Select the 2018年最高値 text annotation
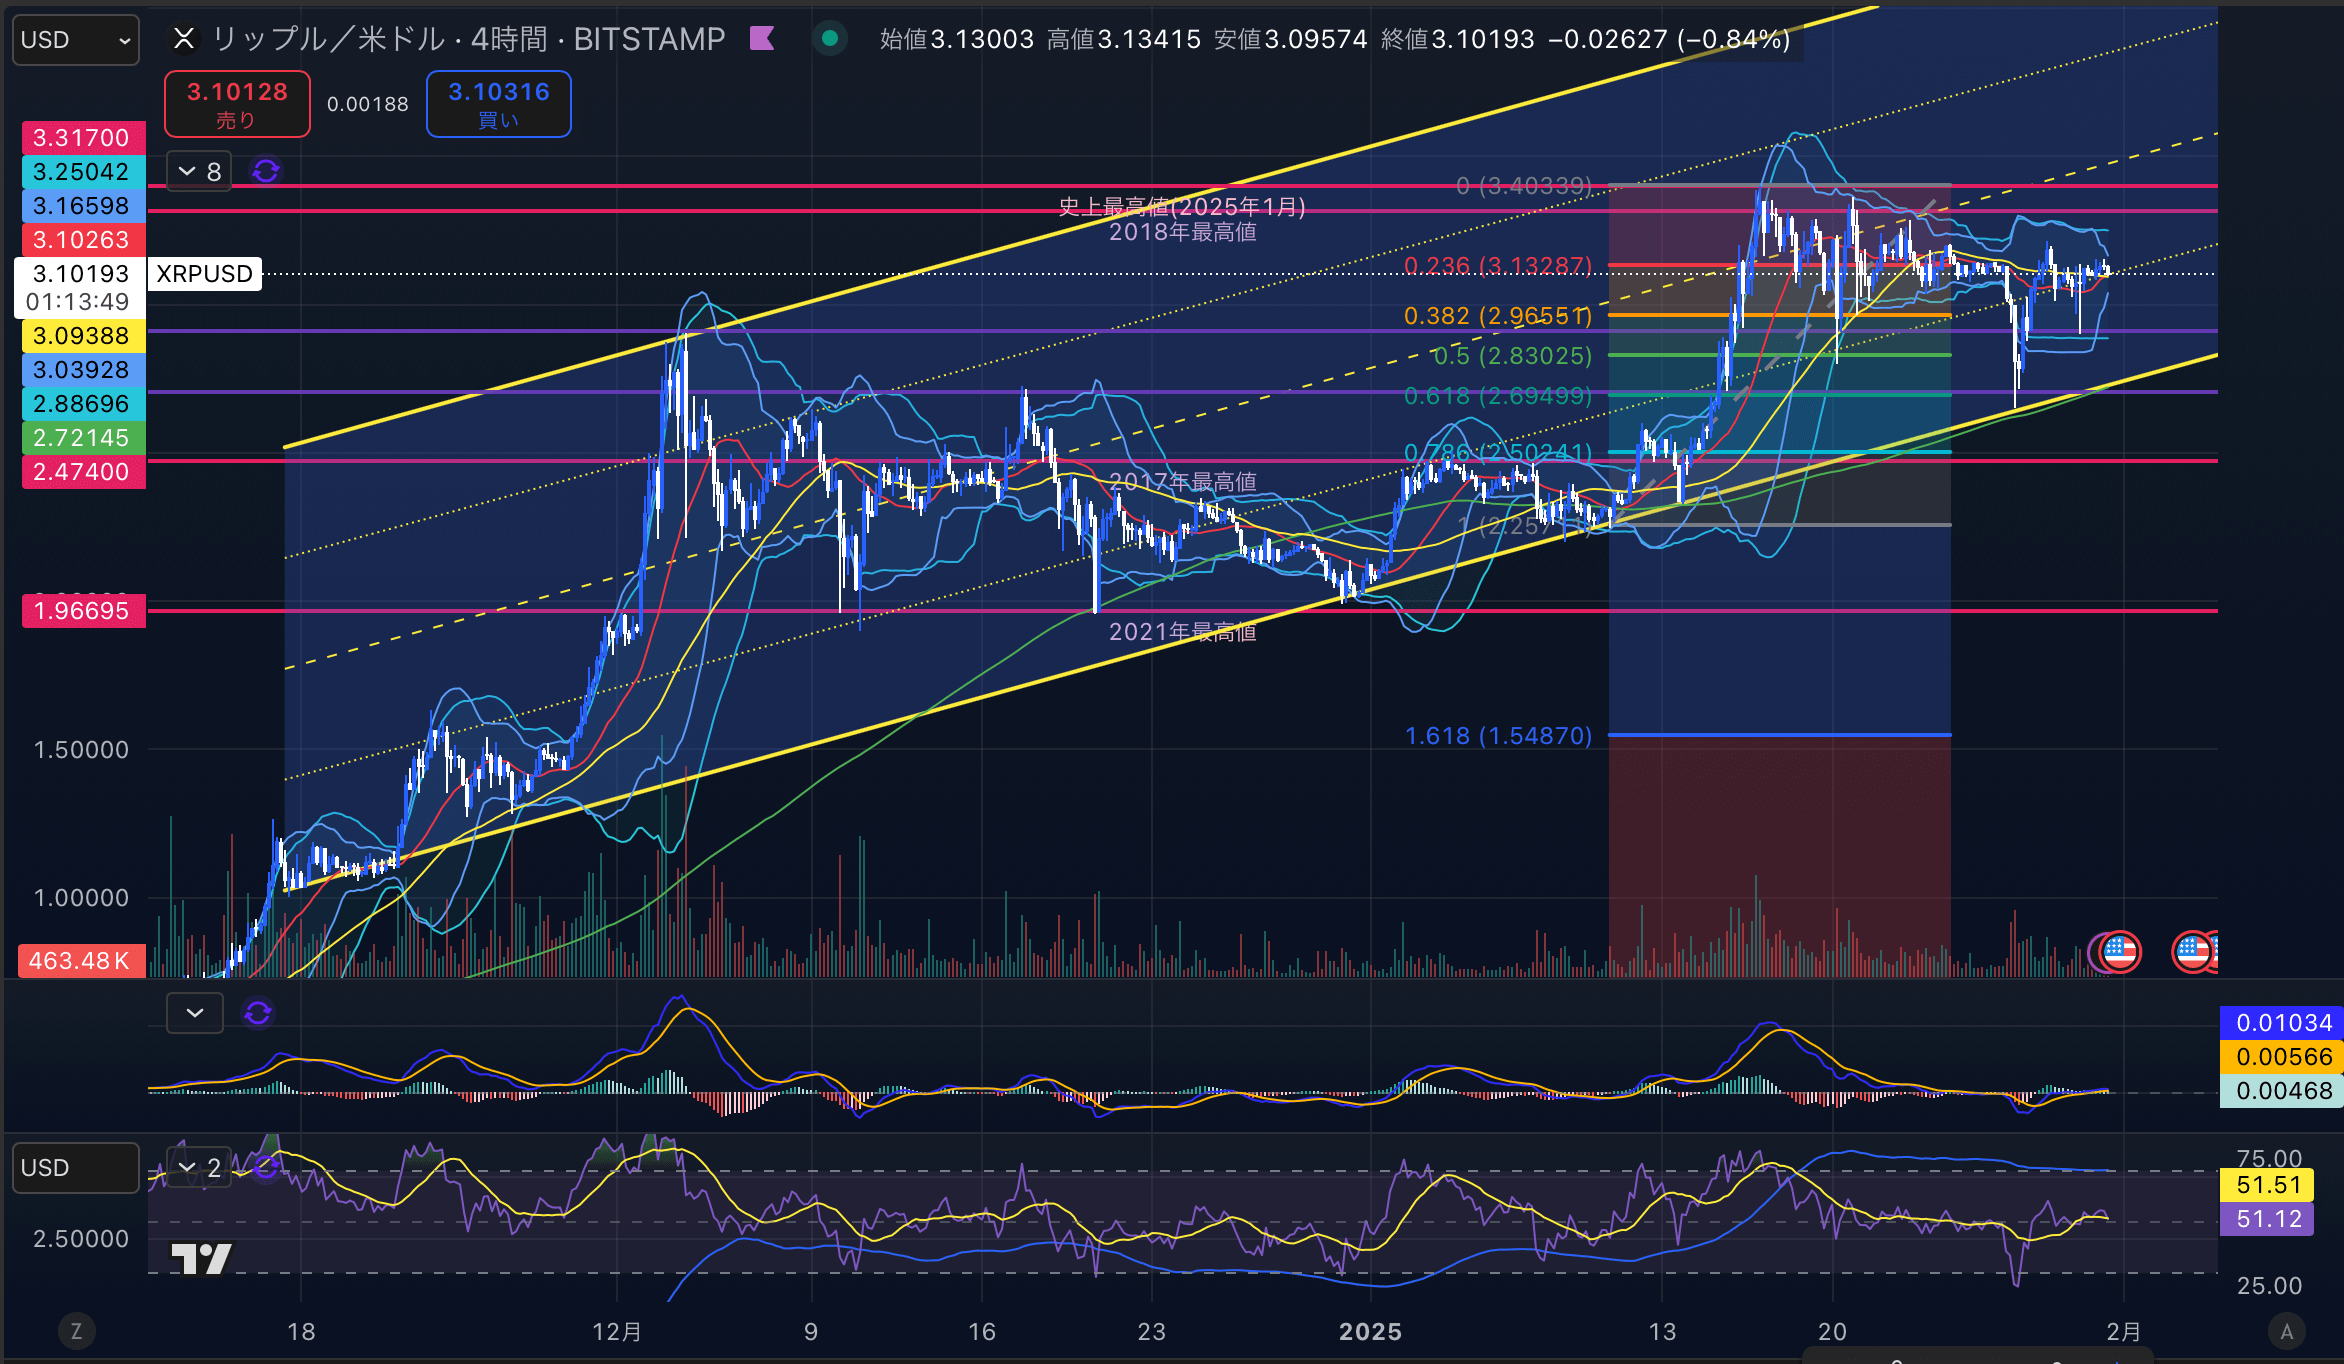The width and height of the screenshot is (2344, 1364). point(1182,232)
